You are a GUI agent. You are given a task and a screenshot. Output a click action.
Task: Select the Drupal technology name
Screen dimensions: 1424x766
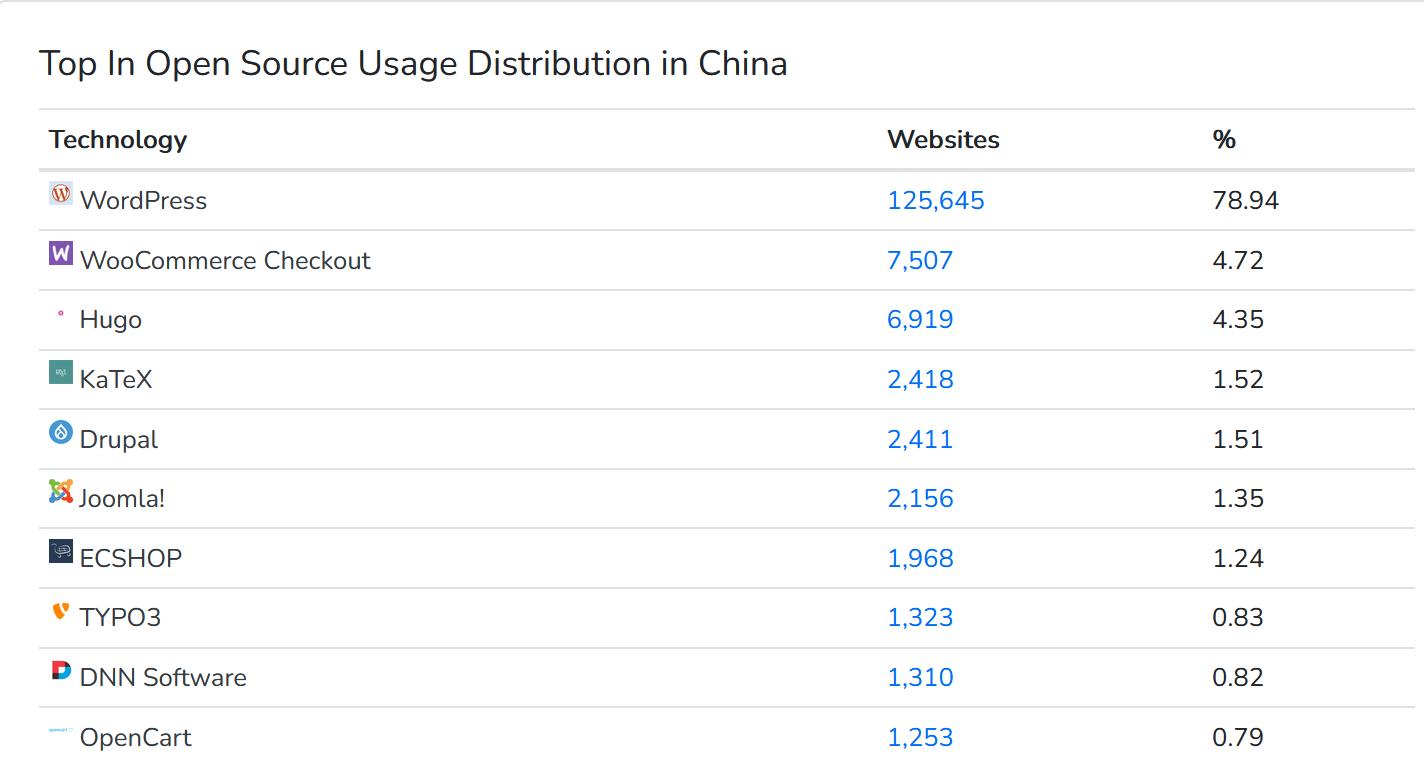coord(119,440)
